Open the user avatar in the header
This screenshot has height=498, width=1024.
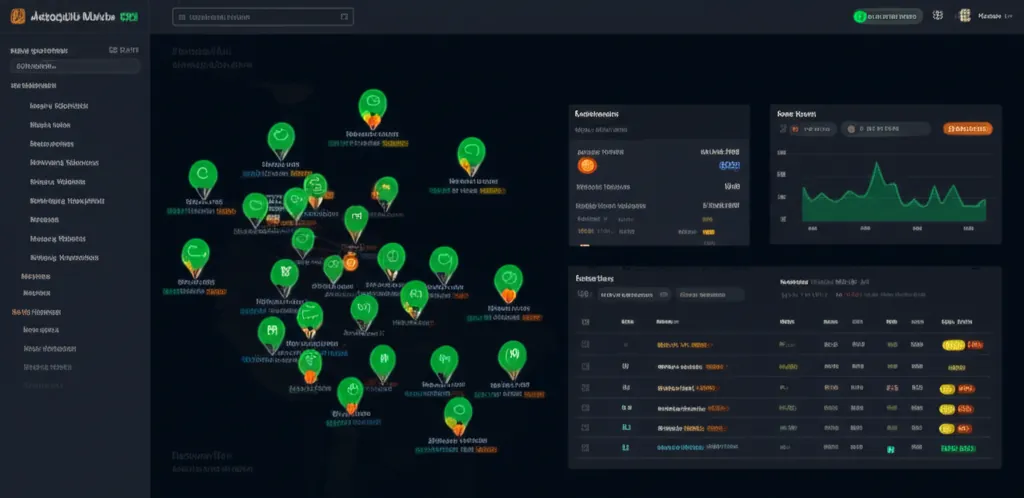(x=965, y=16)
